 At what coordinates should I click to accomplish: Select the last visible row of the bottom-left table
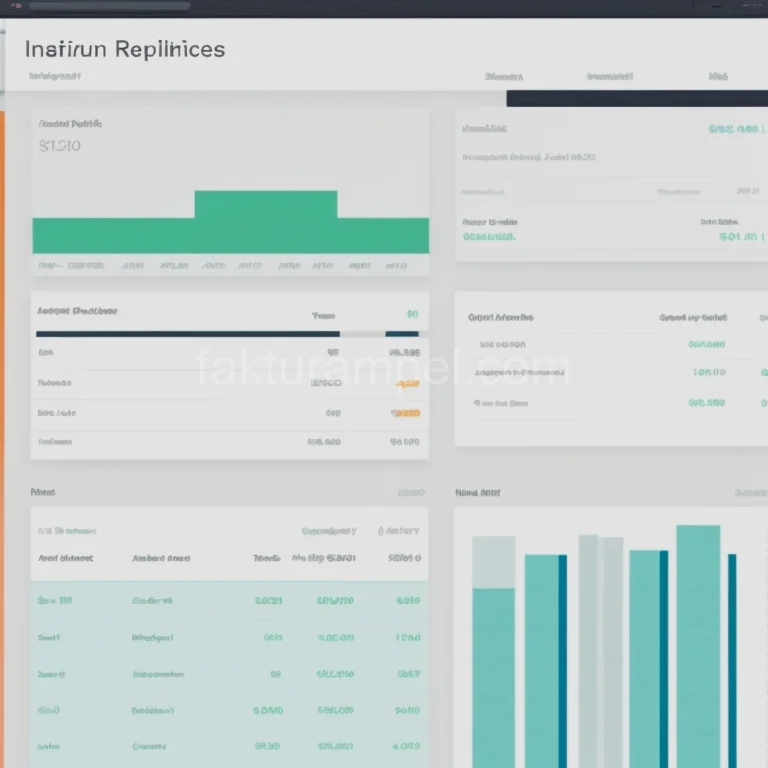point(229,746)
